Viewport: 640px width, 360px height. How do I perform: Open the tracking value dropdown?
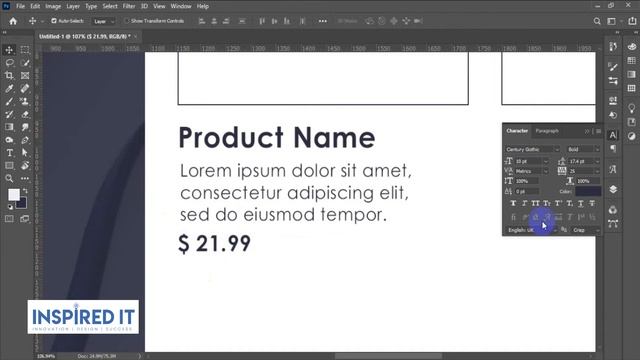[x=597, y=171]
